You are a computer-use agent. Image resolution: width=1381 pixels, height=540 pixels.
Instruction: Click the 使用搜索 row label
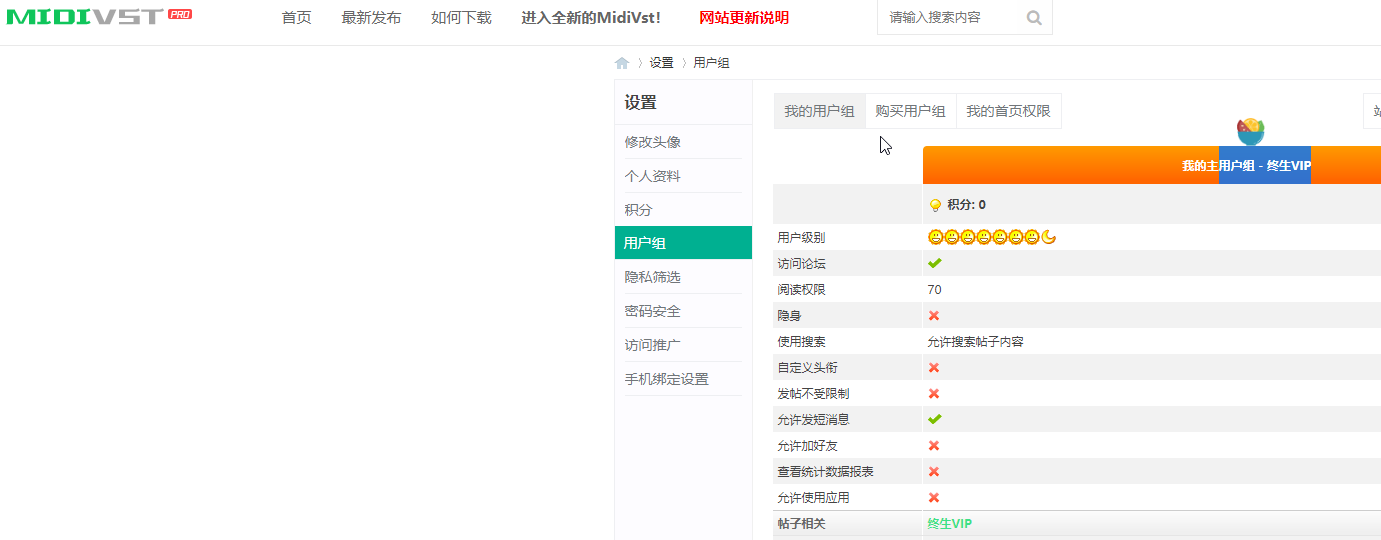tap(801, 341)
